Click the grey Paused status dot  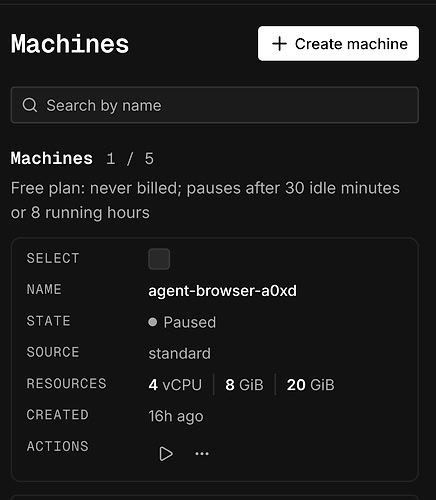(153, 322)
